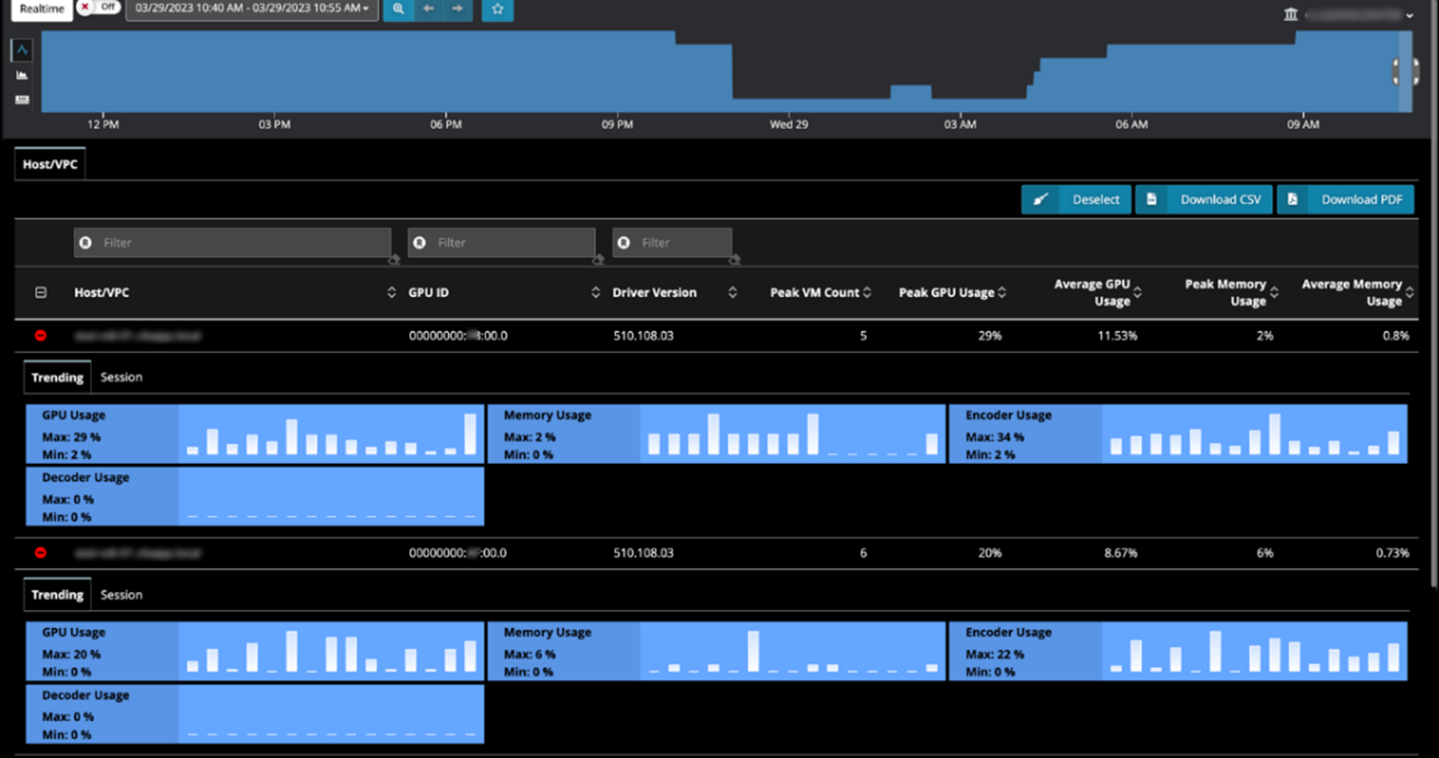1439x758 pixels.
Task: Collapse second host row with red minus icon
Action: [x=41, y=553]
